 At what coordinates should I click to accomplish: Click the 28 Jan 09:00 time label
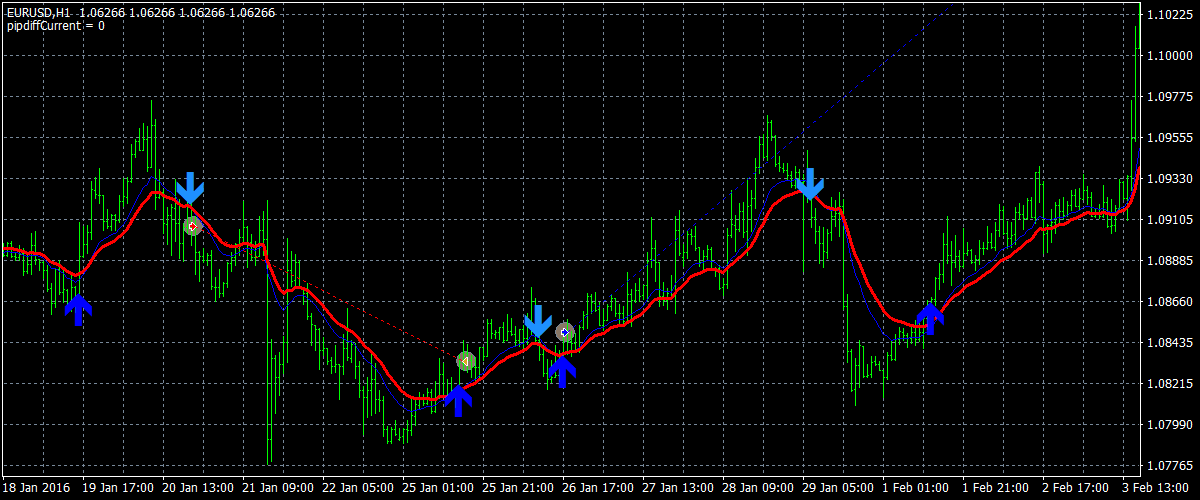coord(758,489)
